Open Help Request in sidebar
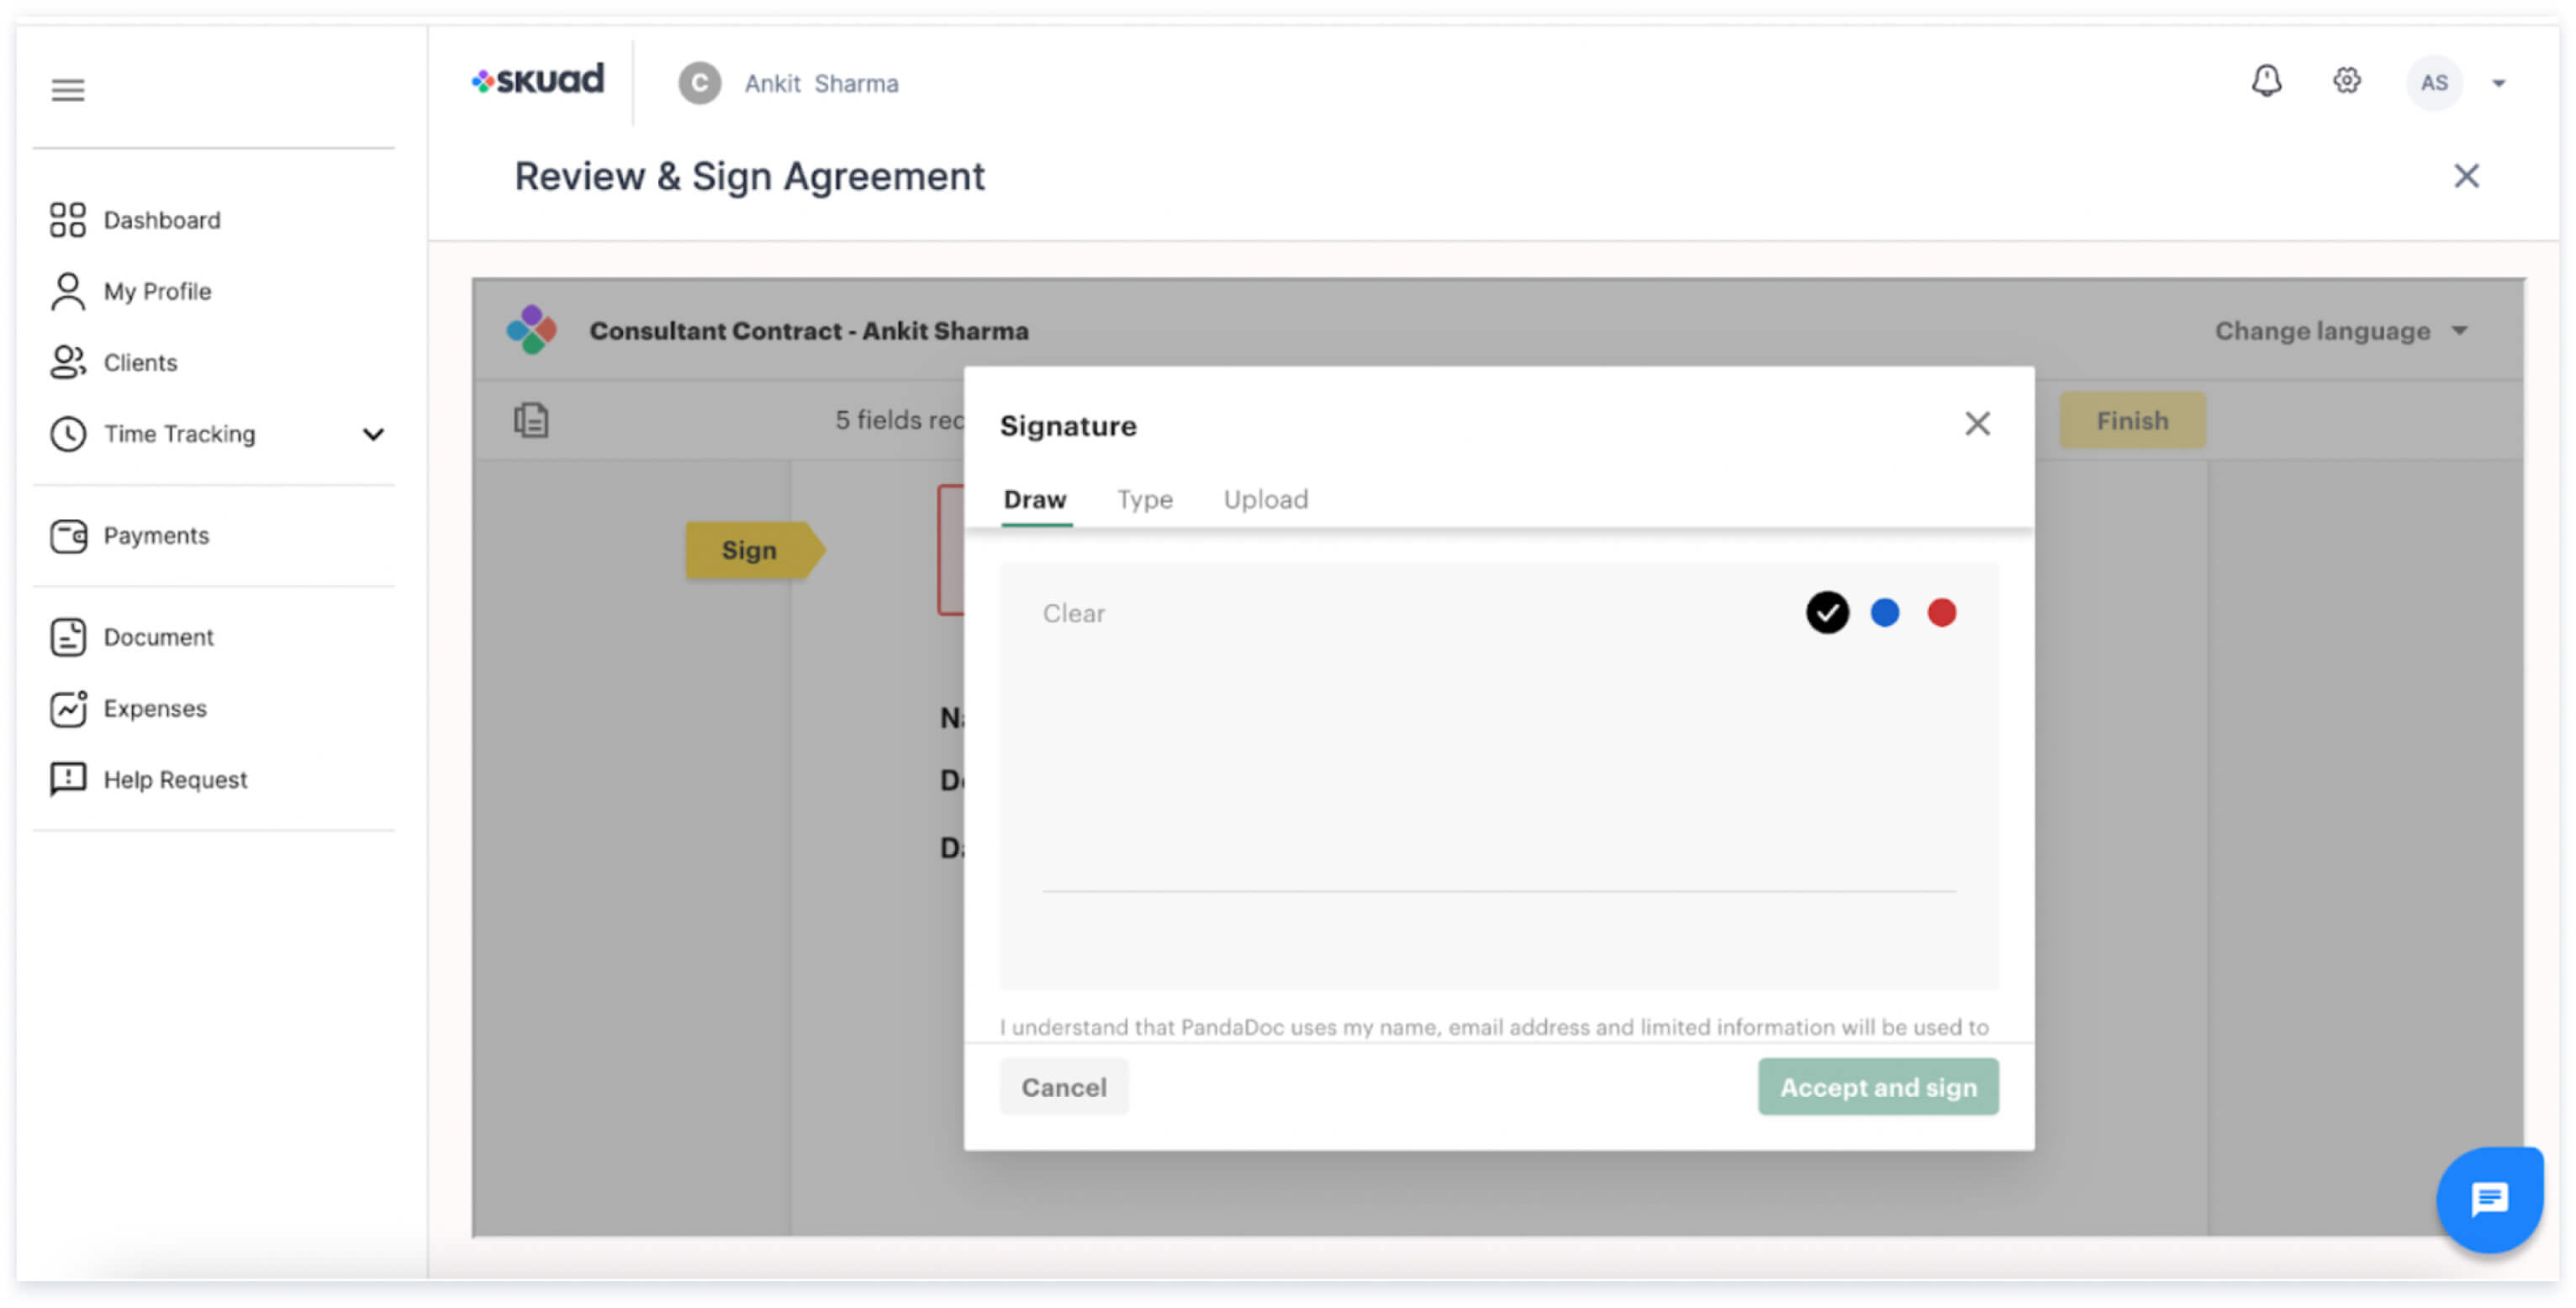The image size is (2576, 1308). 174,780
